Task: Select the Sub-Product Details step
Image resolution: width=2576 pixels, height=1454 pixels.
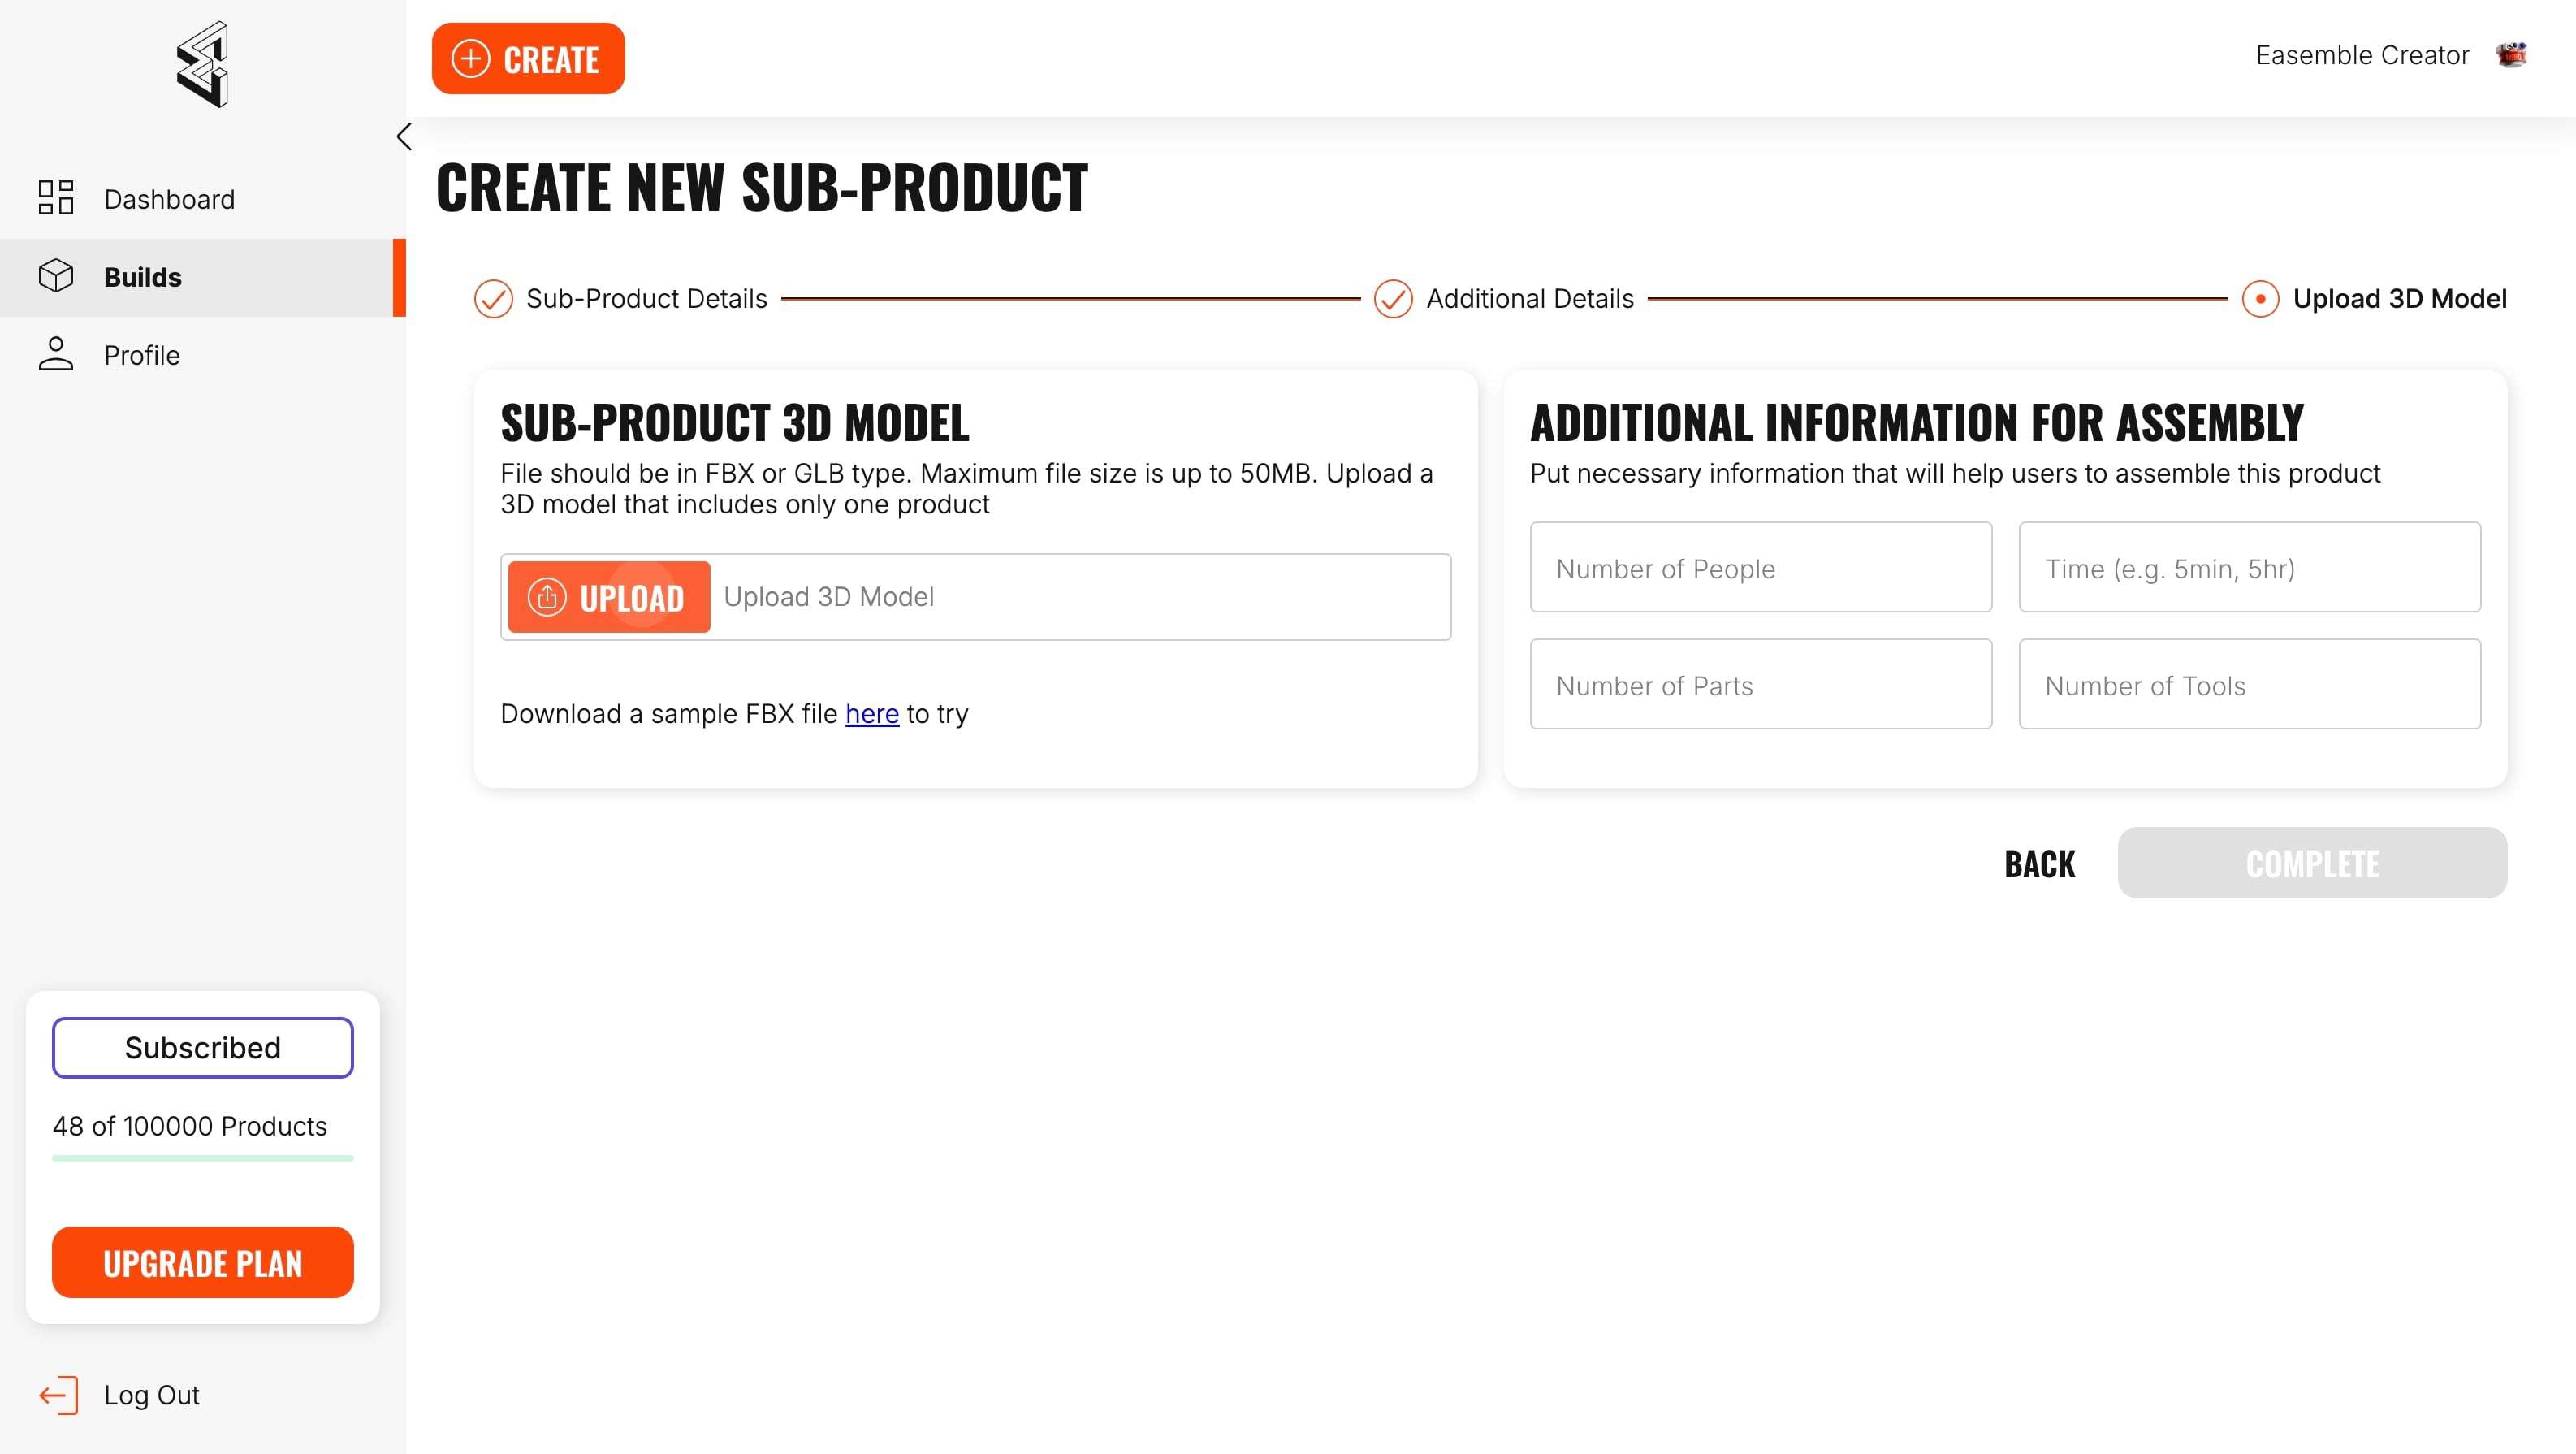Action: (x=645, y=299)
